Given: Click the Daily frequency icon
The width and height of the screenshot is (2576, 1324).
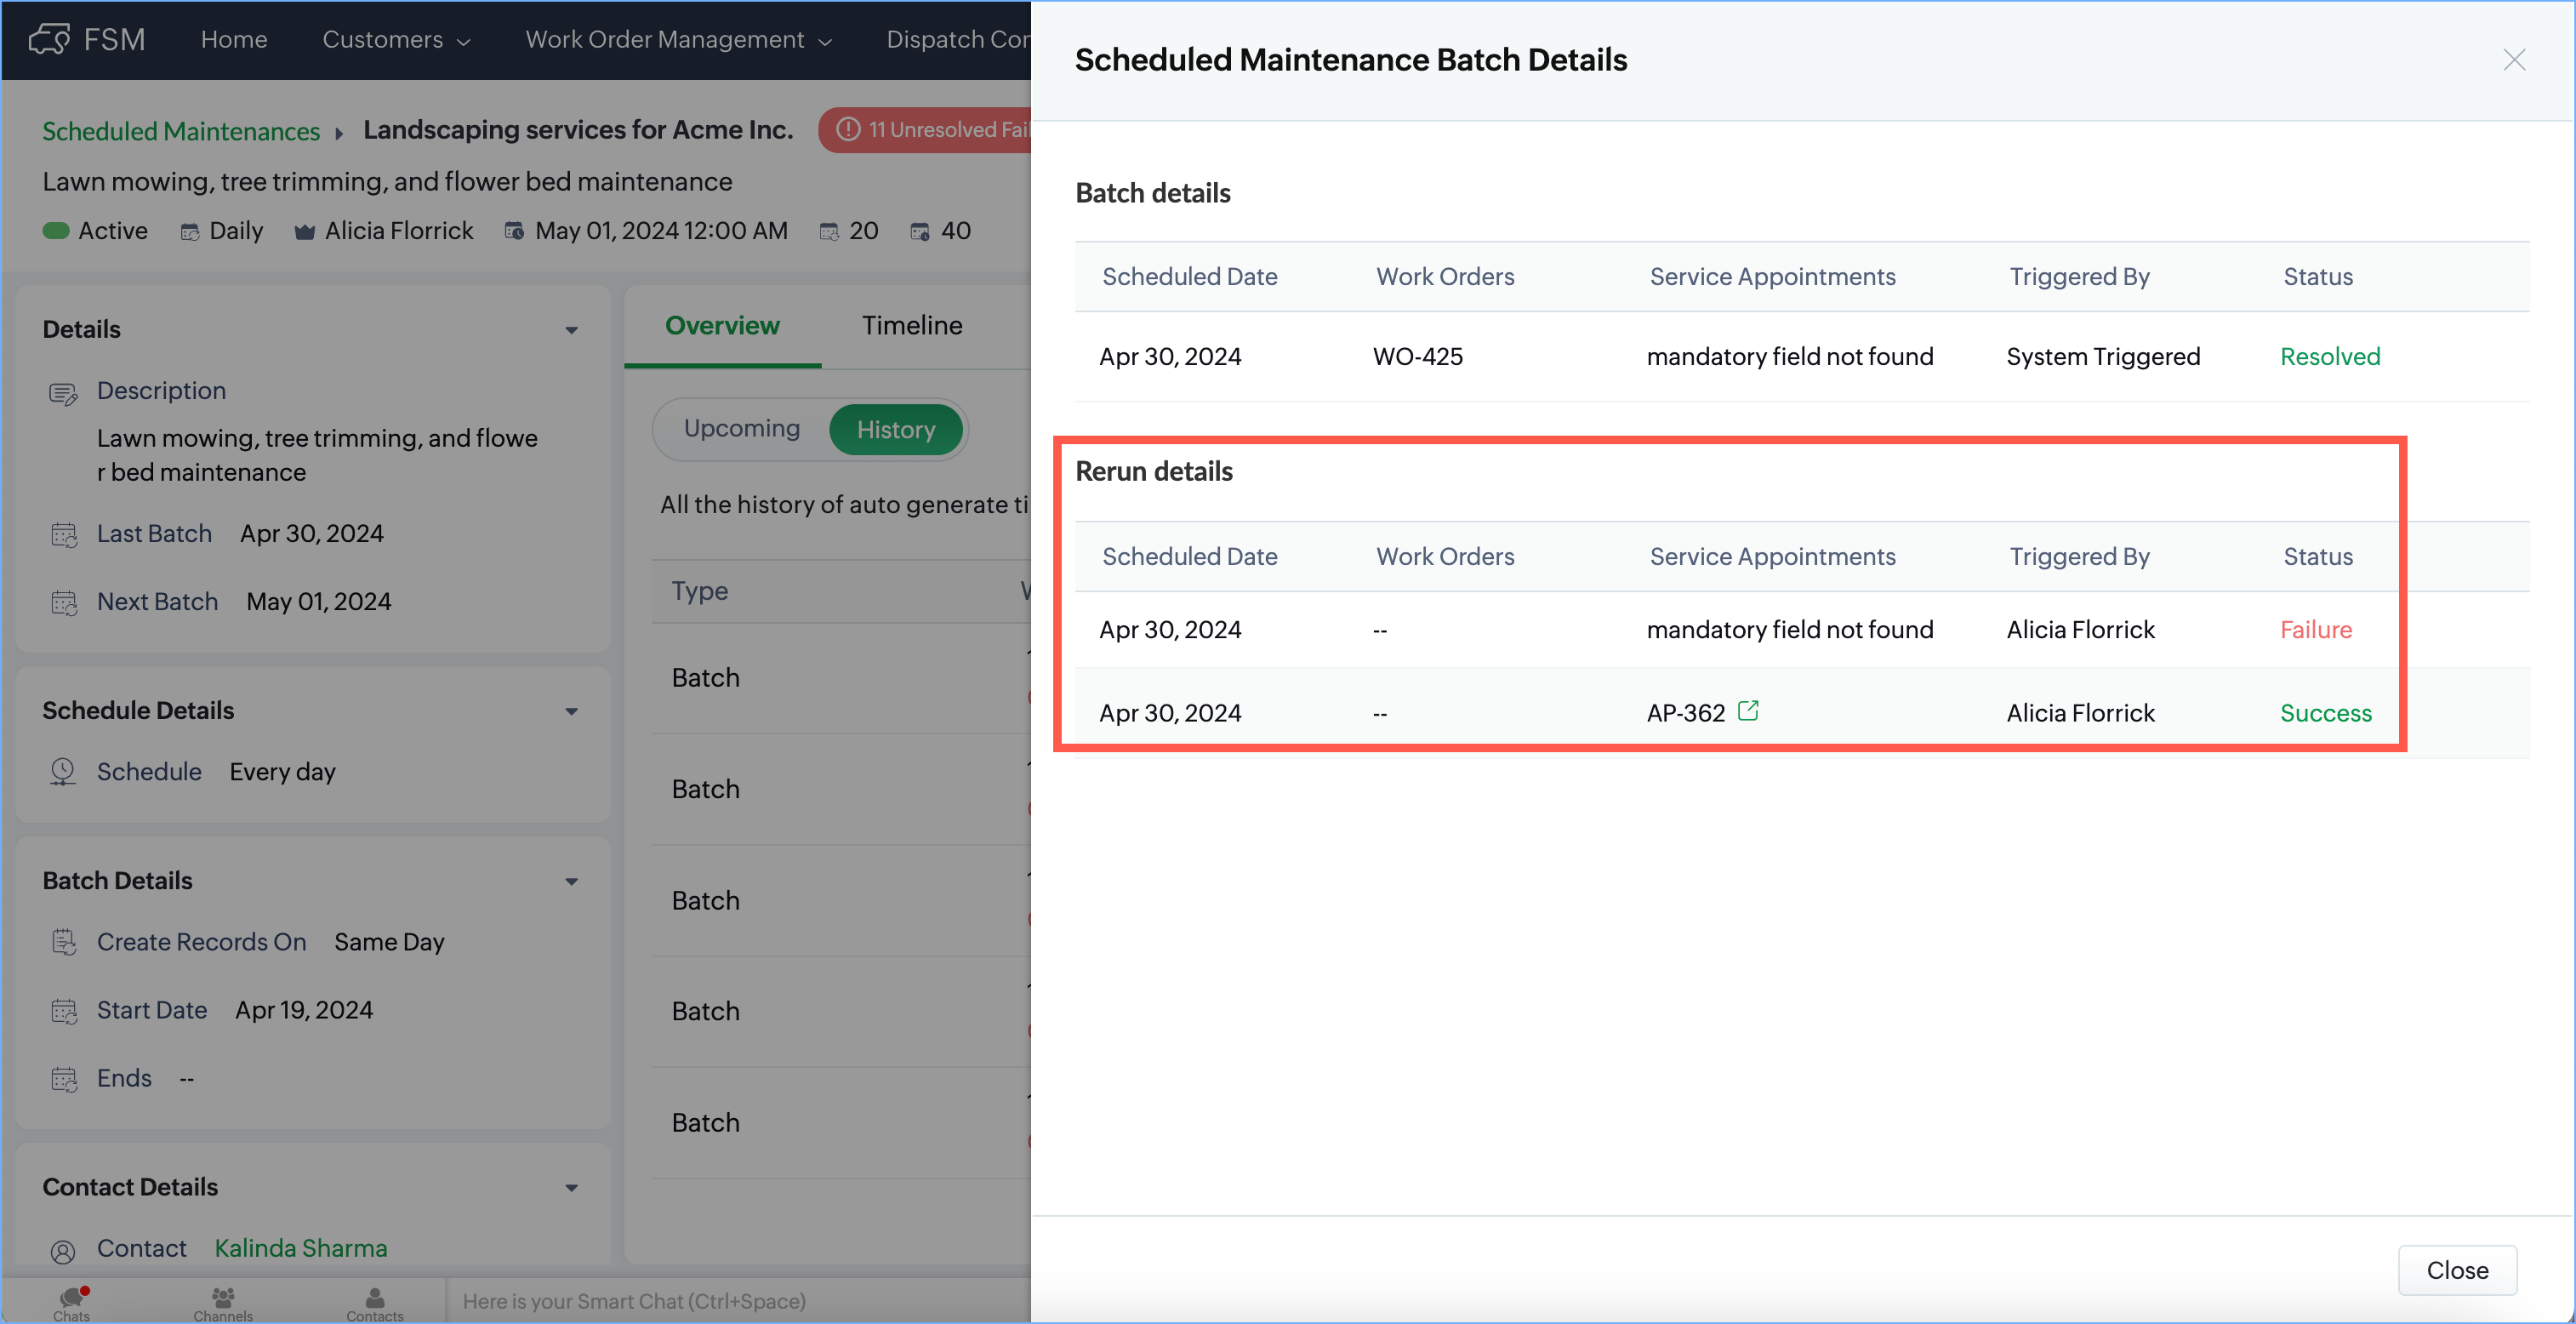Looking at the screenshot, I should [189, 232].
